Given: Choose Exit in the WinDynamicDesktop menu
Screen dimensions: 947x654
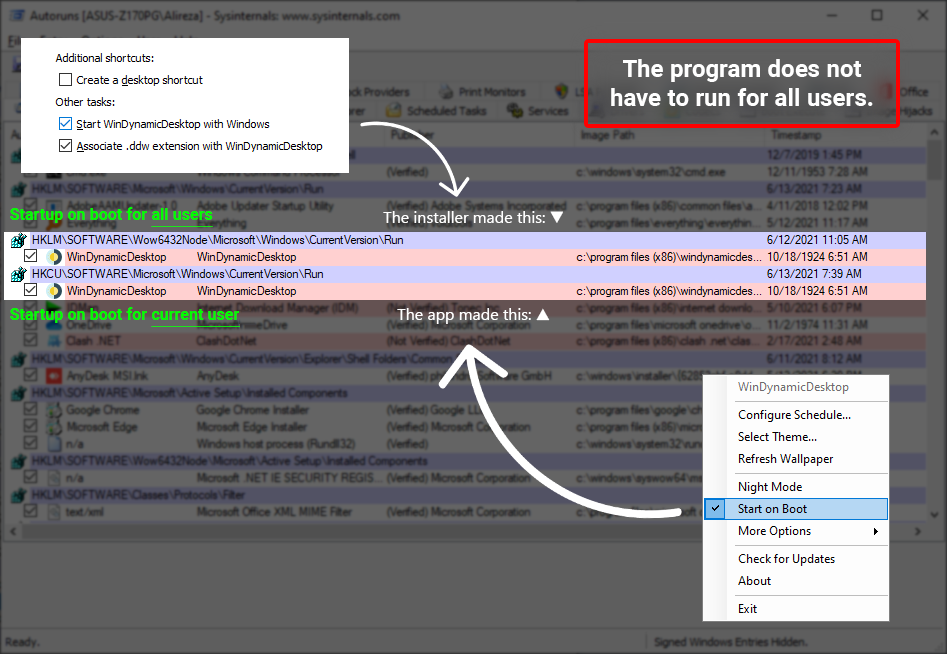Looking at the screenshot, I should pos(796,609).
